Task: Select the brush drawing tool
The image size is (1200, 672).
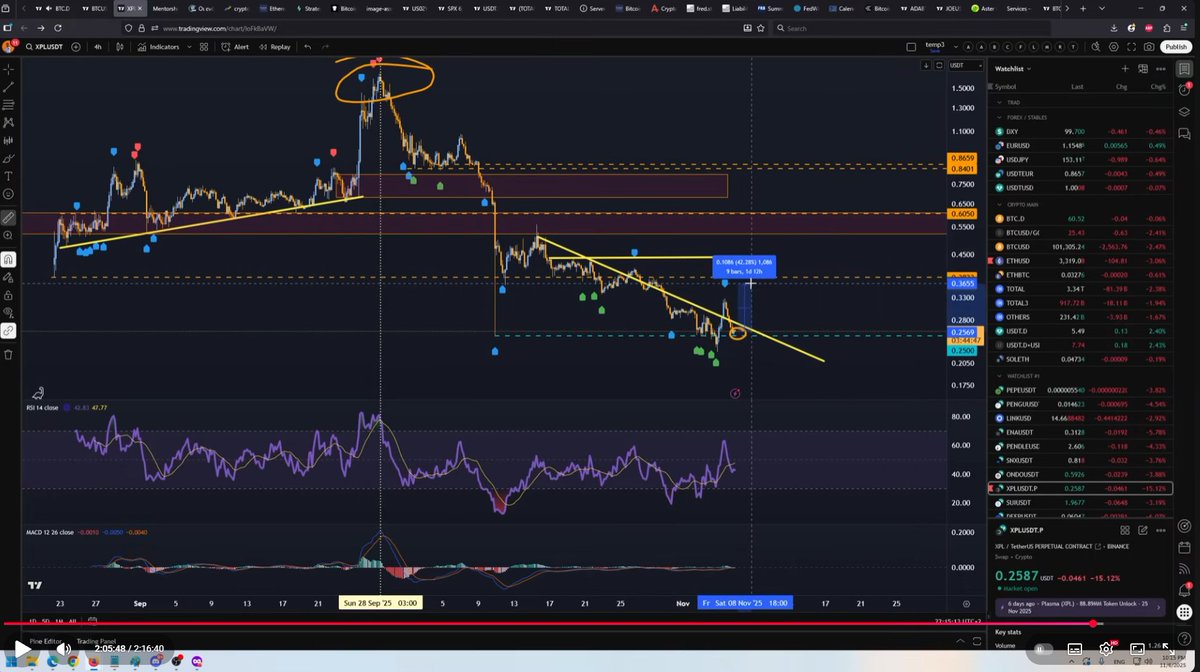Action: [9, 158]
